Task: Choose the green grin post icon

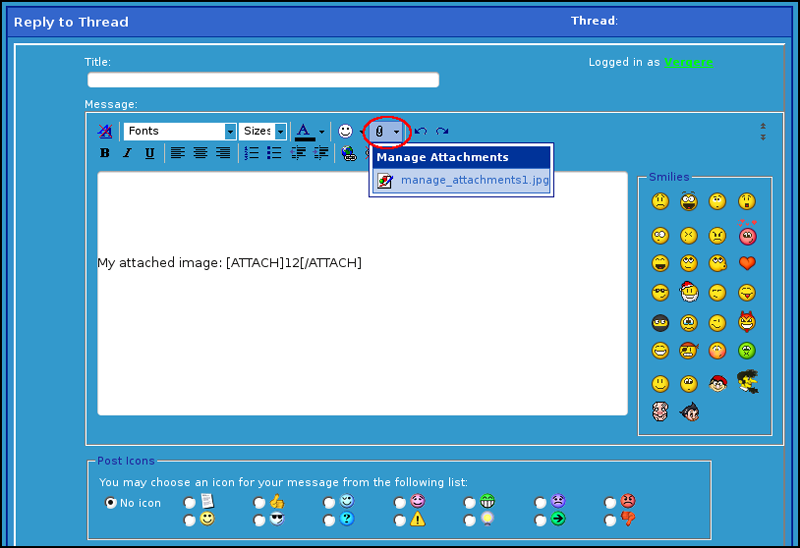Action: [x=470, y=503]
